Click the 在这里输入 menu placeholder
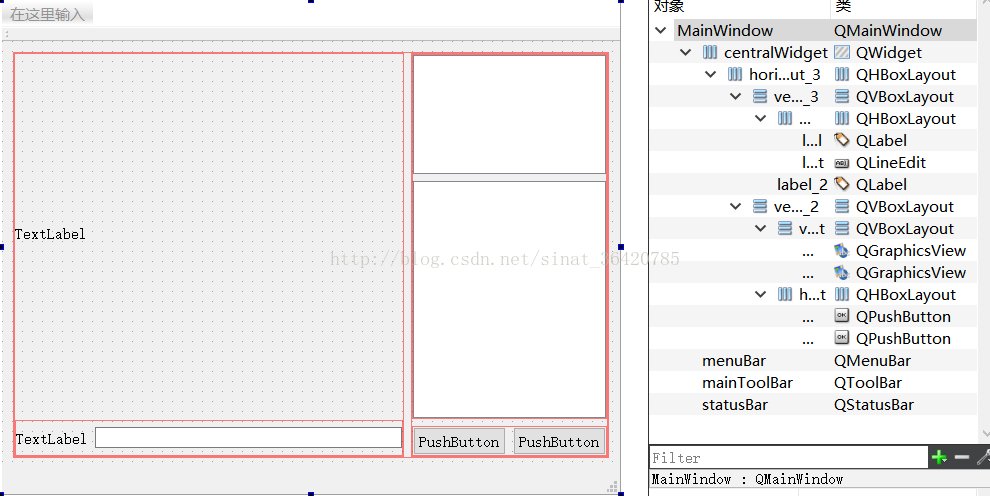990x496 pixels. click(47, 14)
